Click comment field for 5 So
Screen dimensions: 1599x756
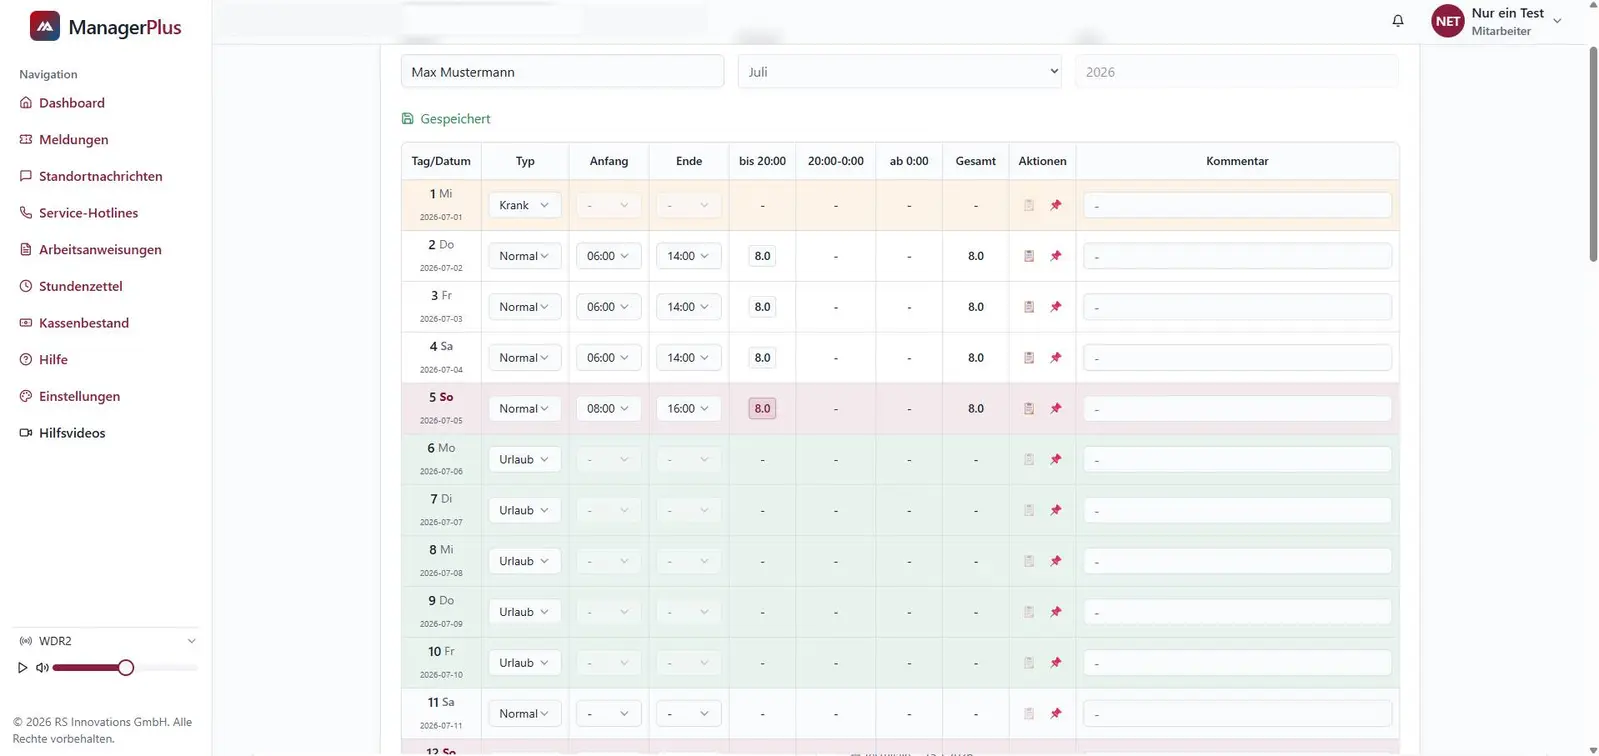tap(1237, 409)
